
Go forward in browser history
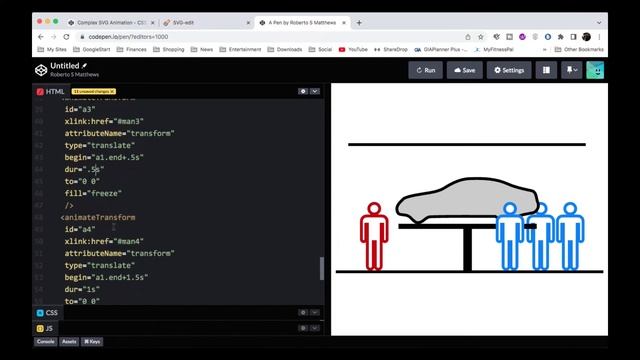point(53,37)
